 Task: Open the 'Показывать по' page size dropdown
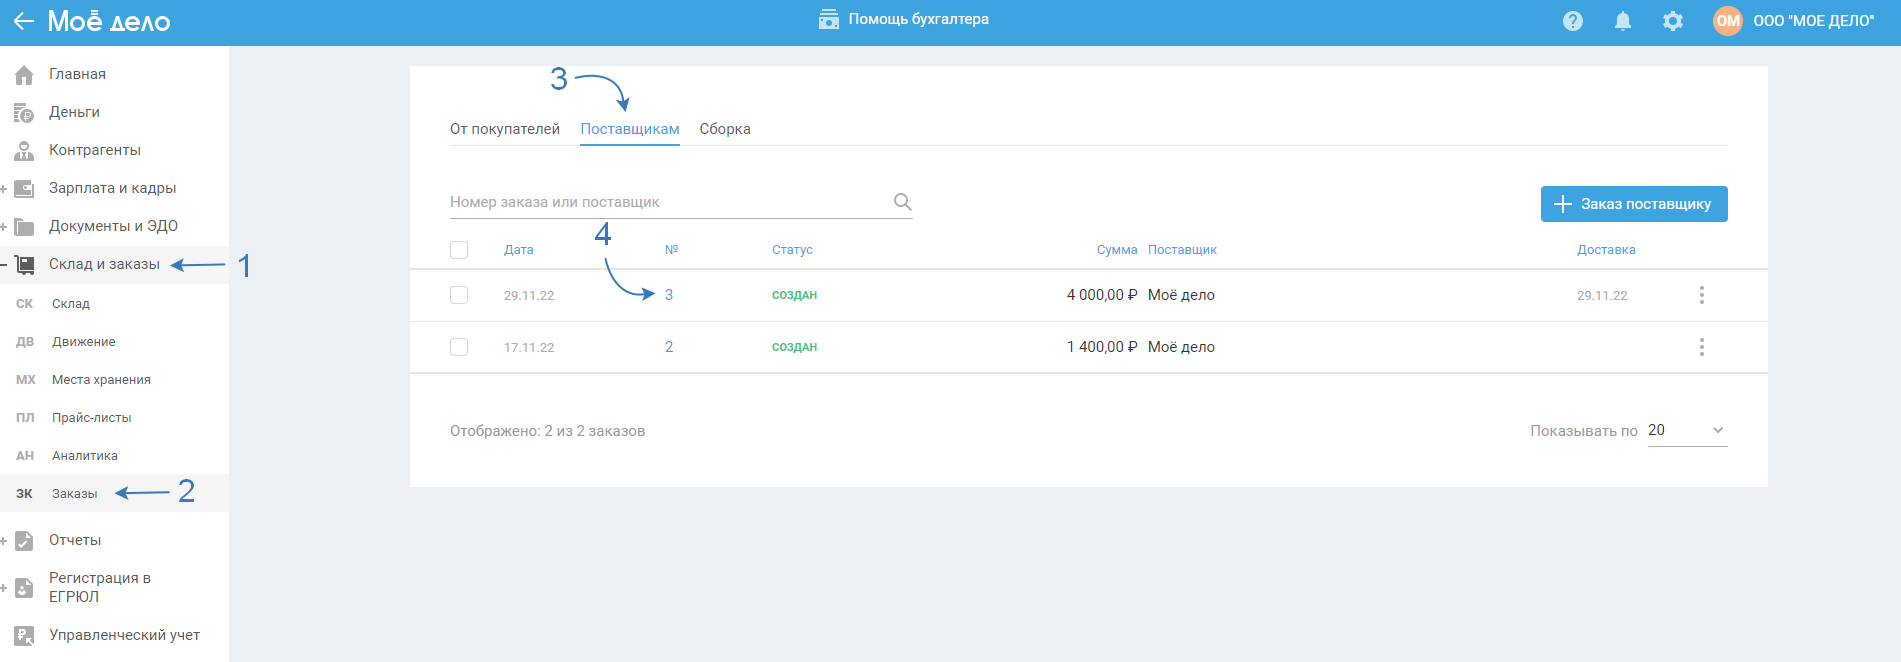click(1687, 431)
